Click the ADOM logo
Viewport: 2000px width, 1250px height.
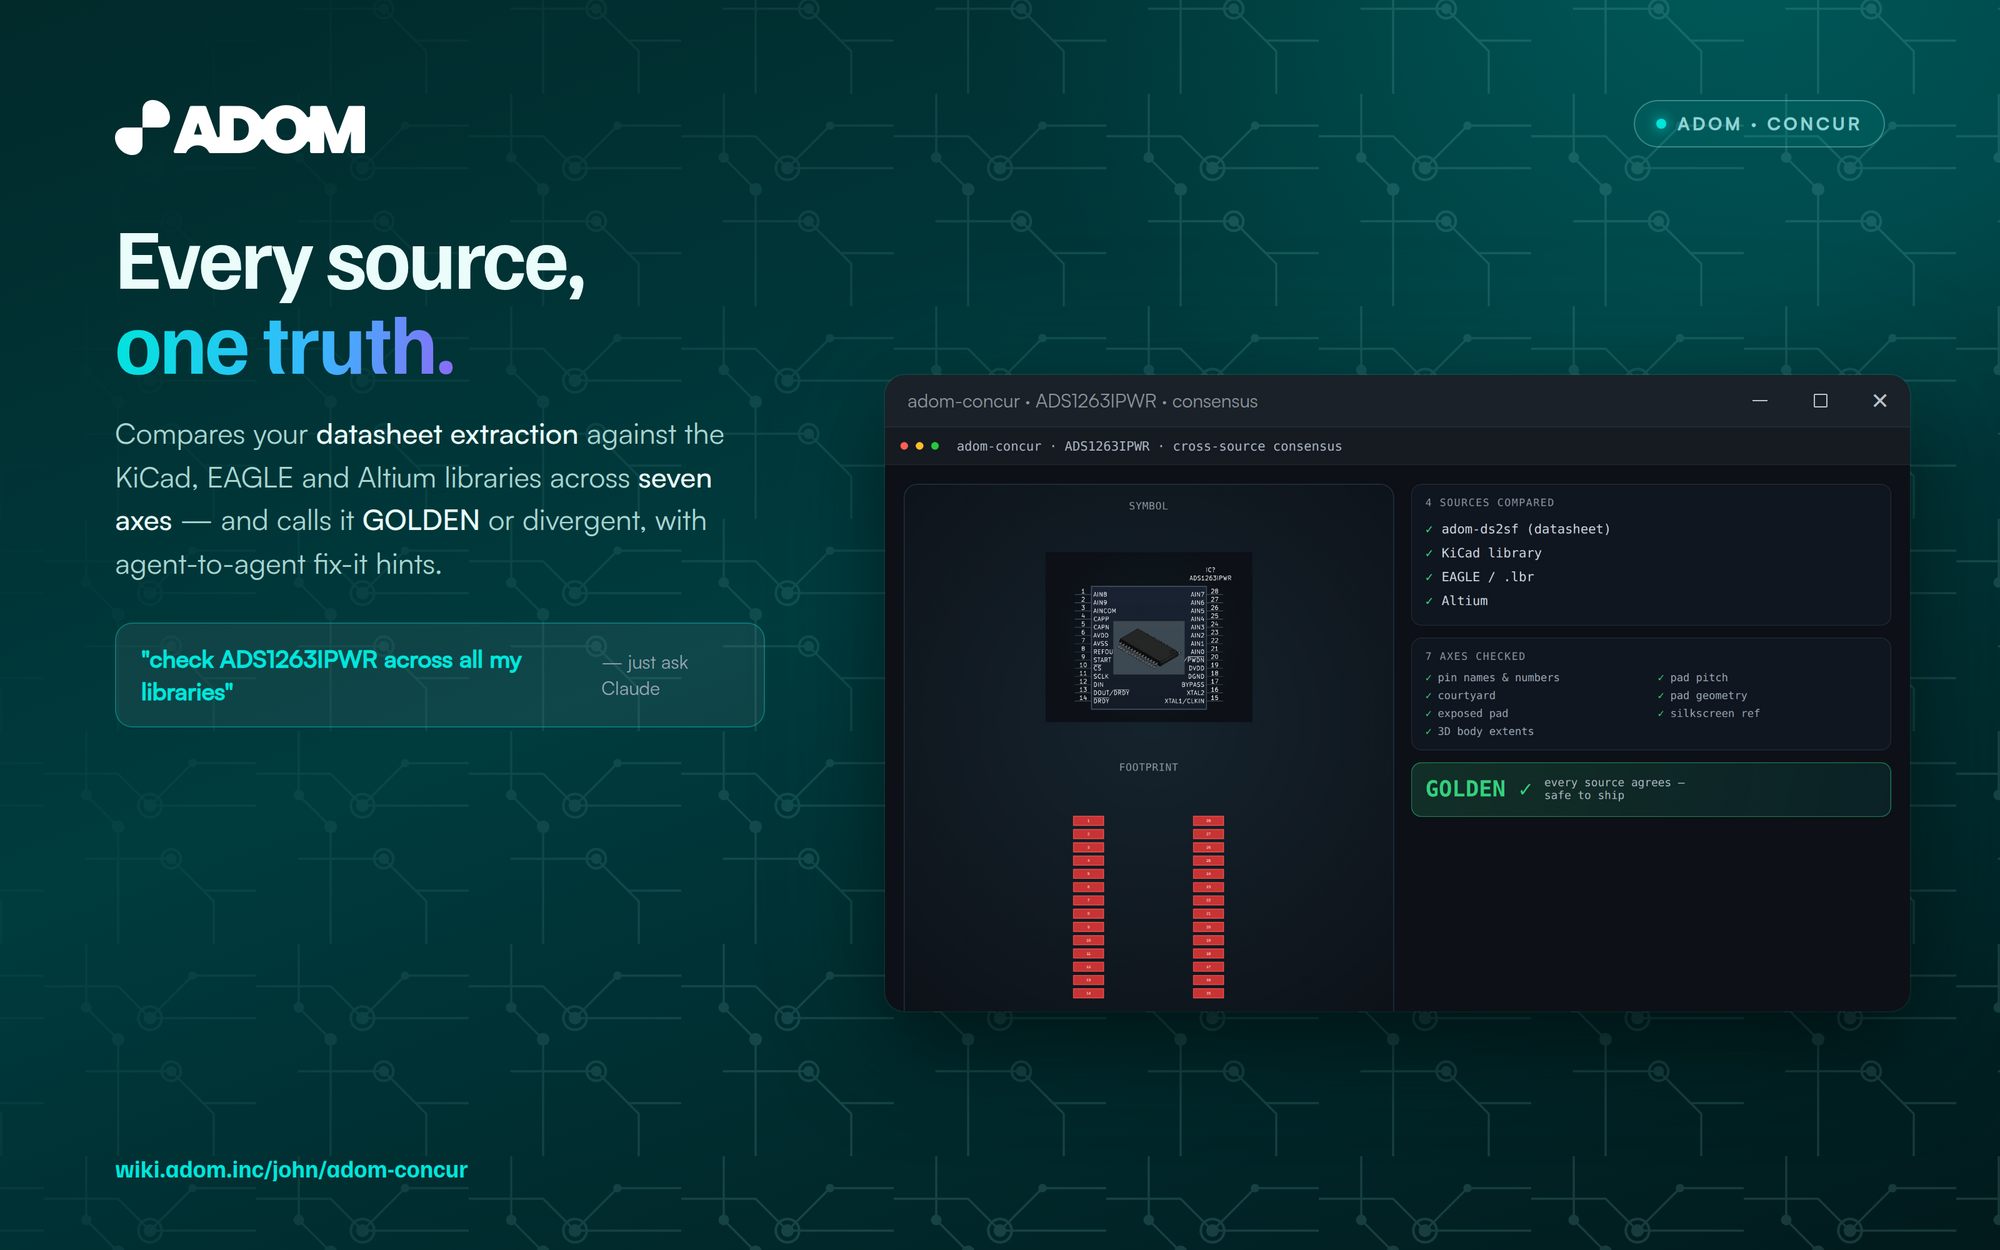(x=240, y=128)
